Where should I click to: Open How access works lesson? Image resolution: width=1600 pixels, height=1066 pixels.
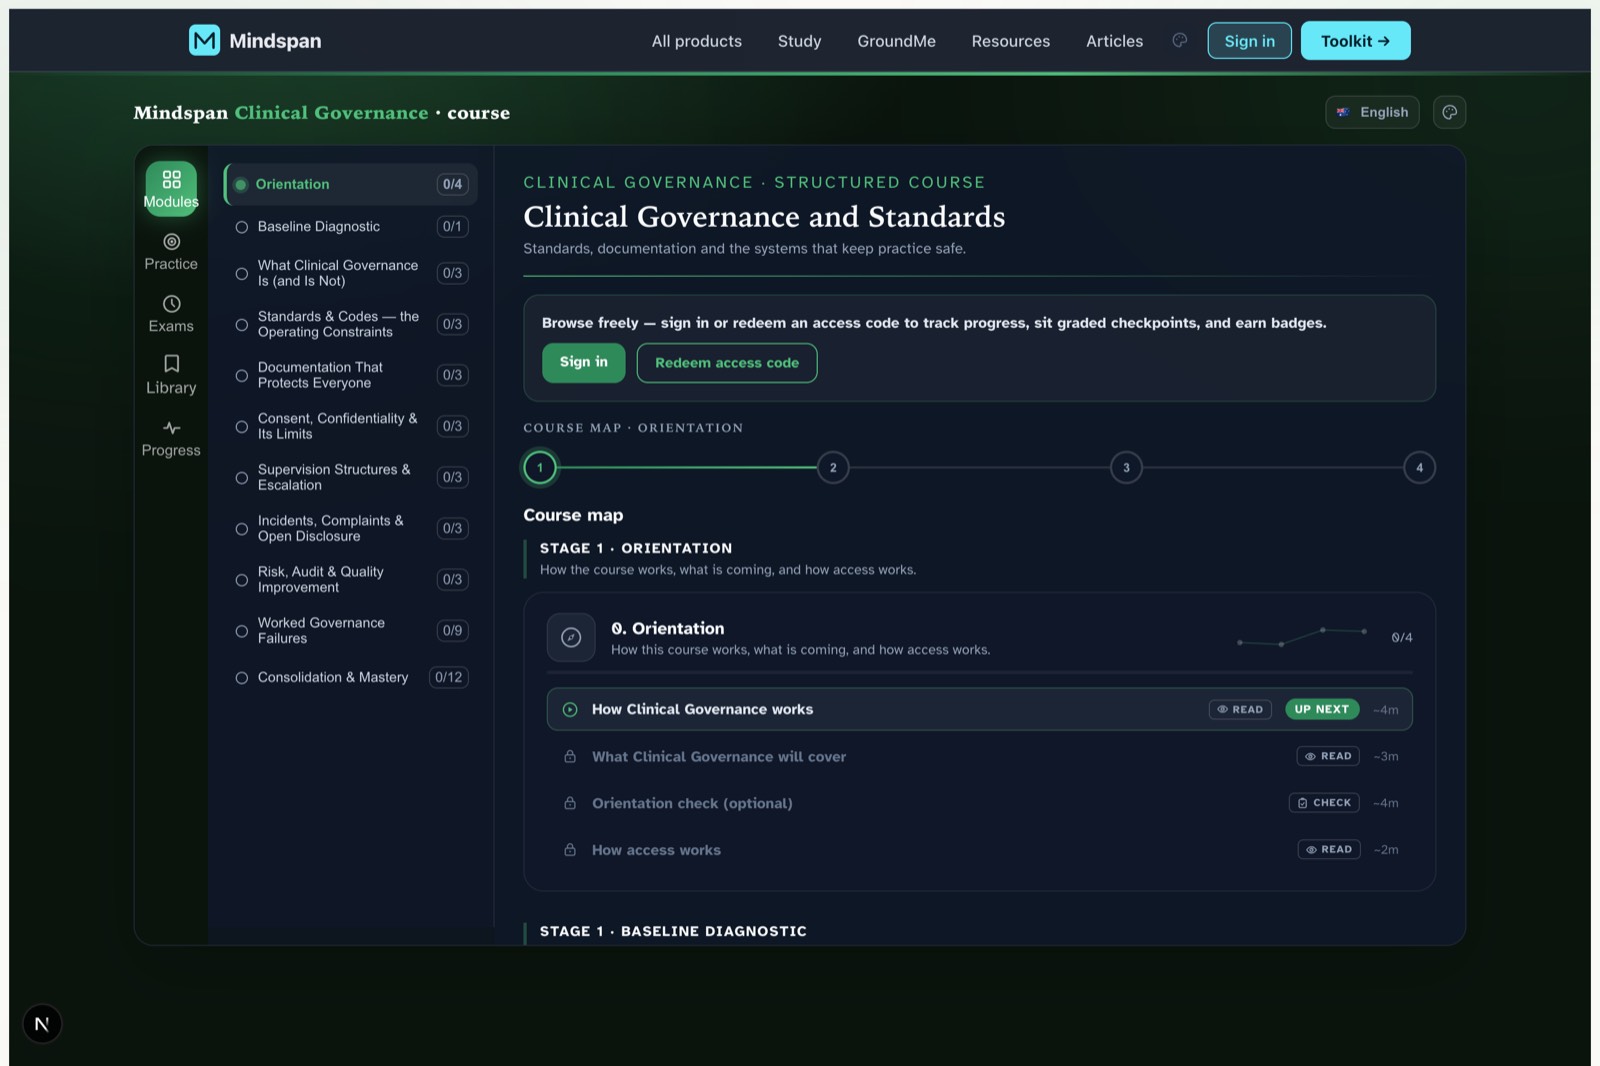979,850
